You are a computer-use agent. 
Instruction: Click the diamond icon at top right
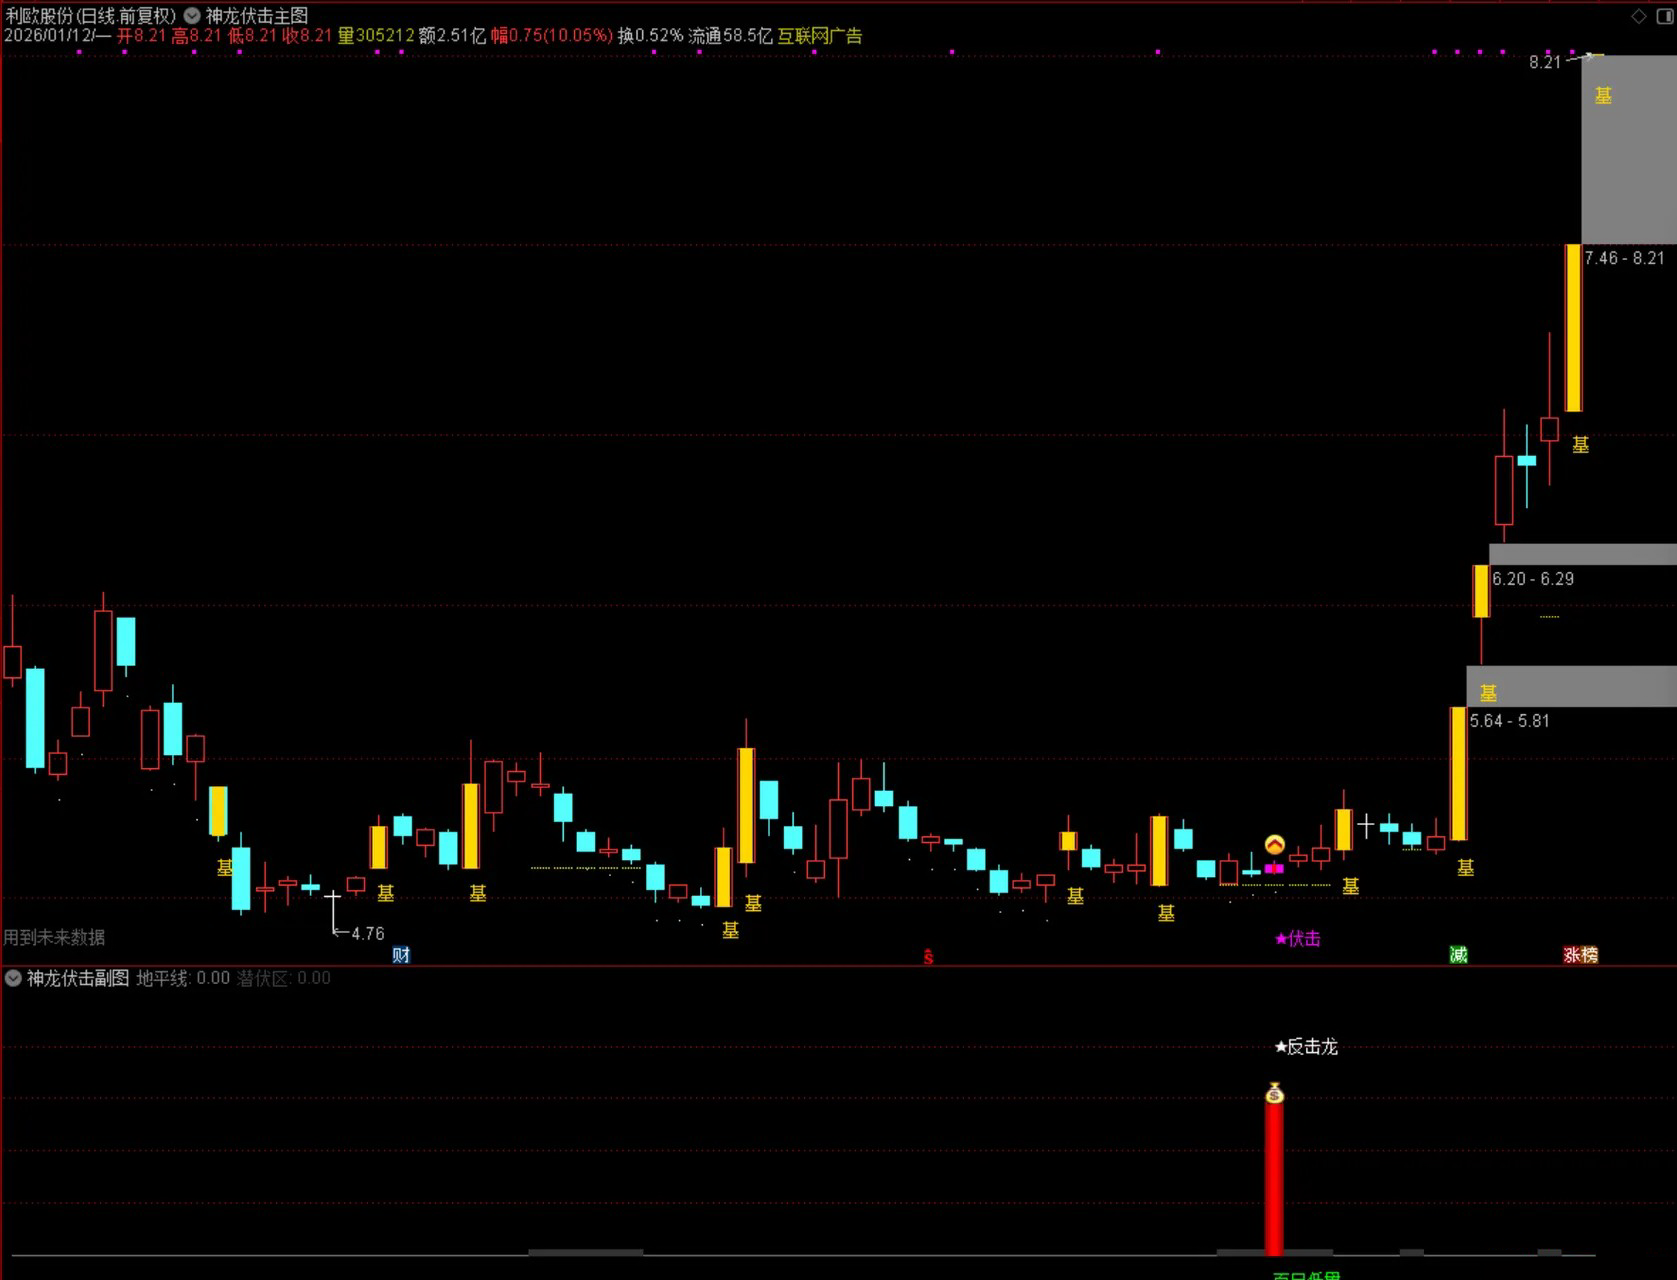pyautogui.click(x=1638, y=16)
